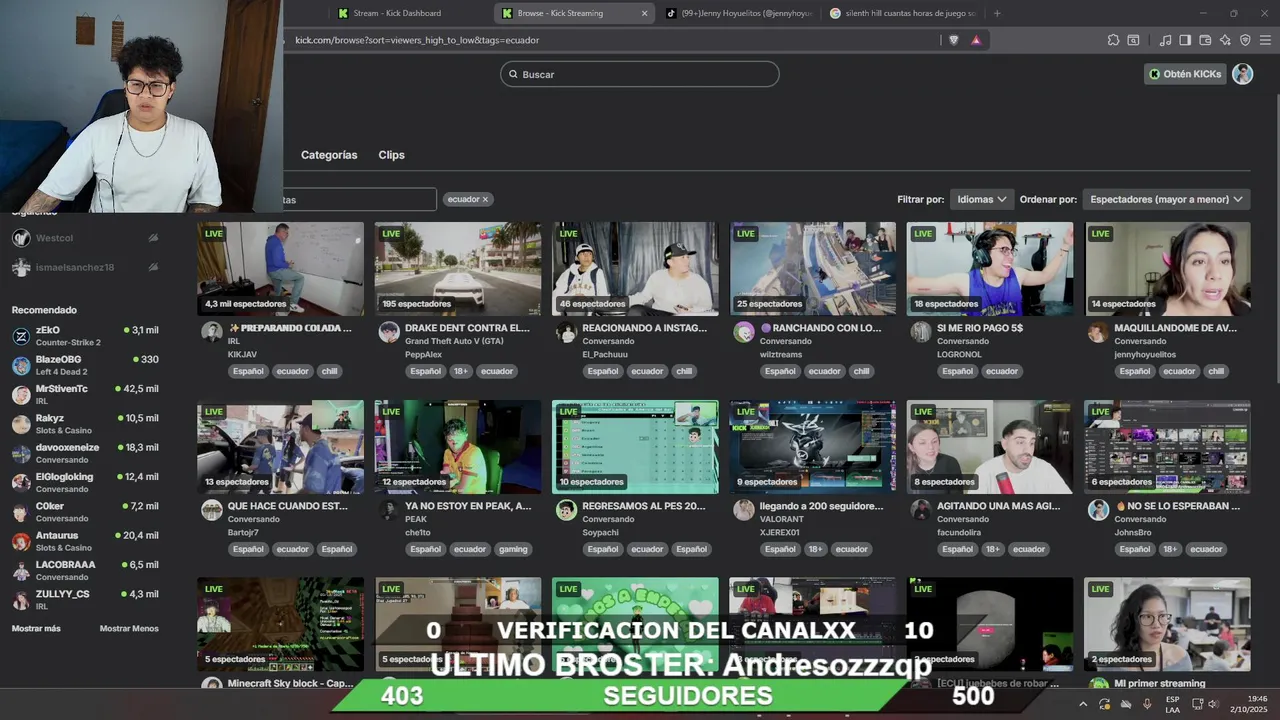
Task: Open ElGlogloking recommended channel
Action: tap(85, 482)
